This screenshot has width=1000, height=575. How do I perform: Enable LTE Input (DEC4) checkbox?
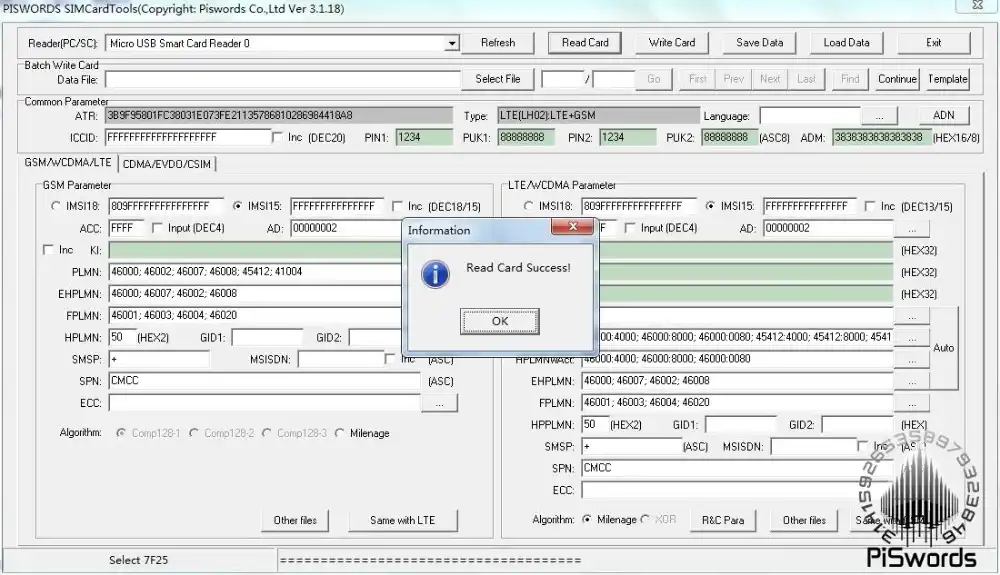coord(630,228)
